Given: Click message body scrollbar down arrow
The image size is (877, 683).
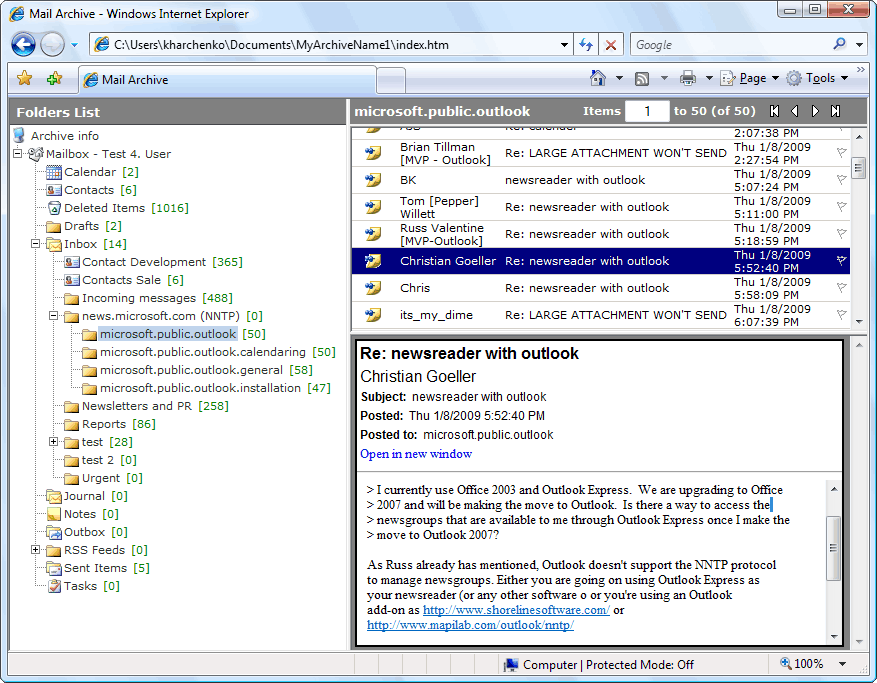Looking at the screenshot, I should click(x=834, y=636).
